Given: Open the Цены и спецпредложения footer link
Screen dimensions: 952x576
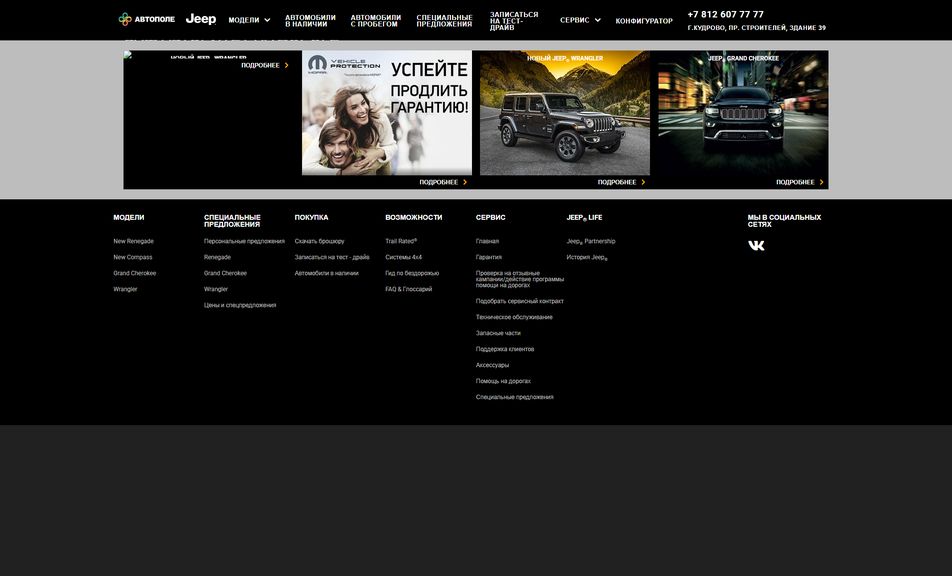Looking at the screenshot, I should (x=240, y=305).
